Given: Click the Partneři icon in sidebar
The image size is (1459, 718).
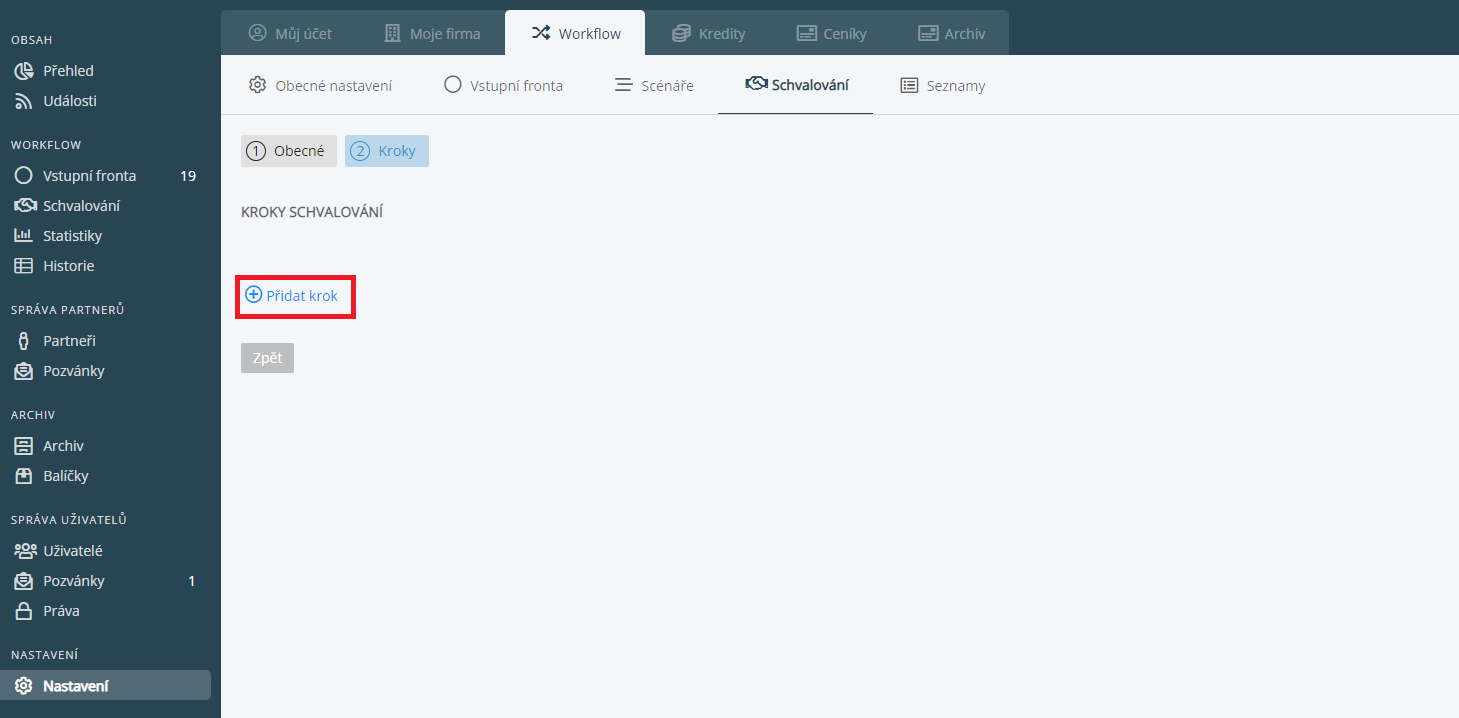Looking at the screenshot, I should (x=24, y=341).
